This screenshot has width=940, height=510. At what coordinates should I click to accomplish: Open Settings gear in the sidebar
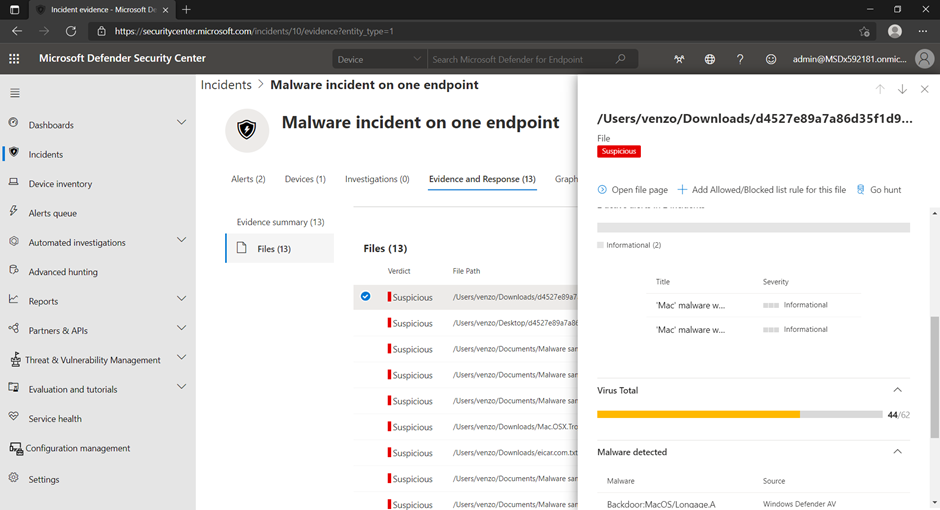[x=14, y=478]
